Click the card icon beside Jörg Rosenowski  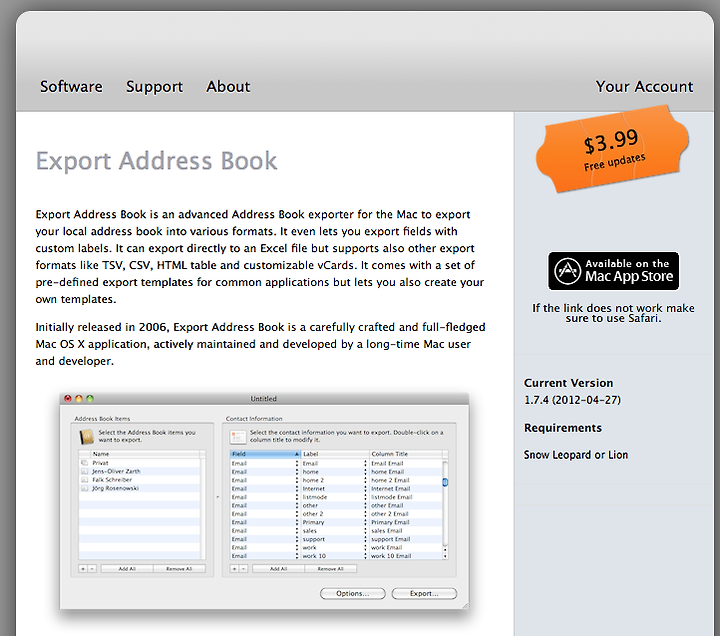[84, 488]
